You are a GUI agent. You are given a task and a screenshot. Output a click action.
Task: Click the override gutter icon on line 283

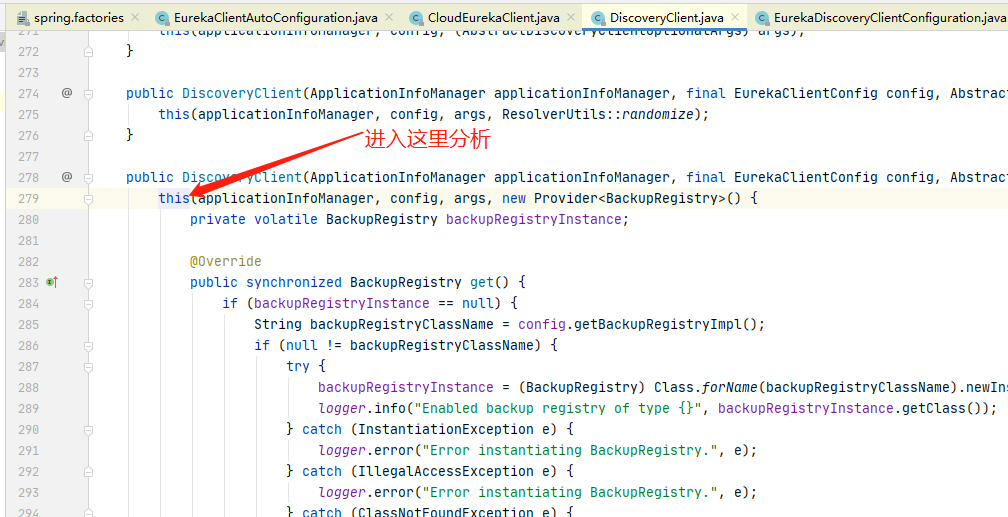[x=52, y=282]
